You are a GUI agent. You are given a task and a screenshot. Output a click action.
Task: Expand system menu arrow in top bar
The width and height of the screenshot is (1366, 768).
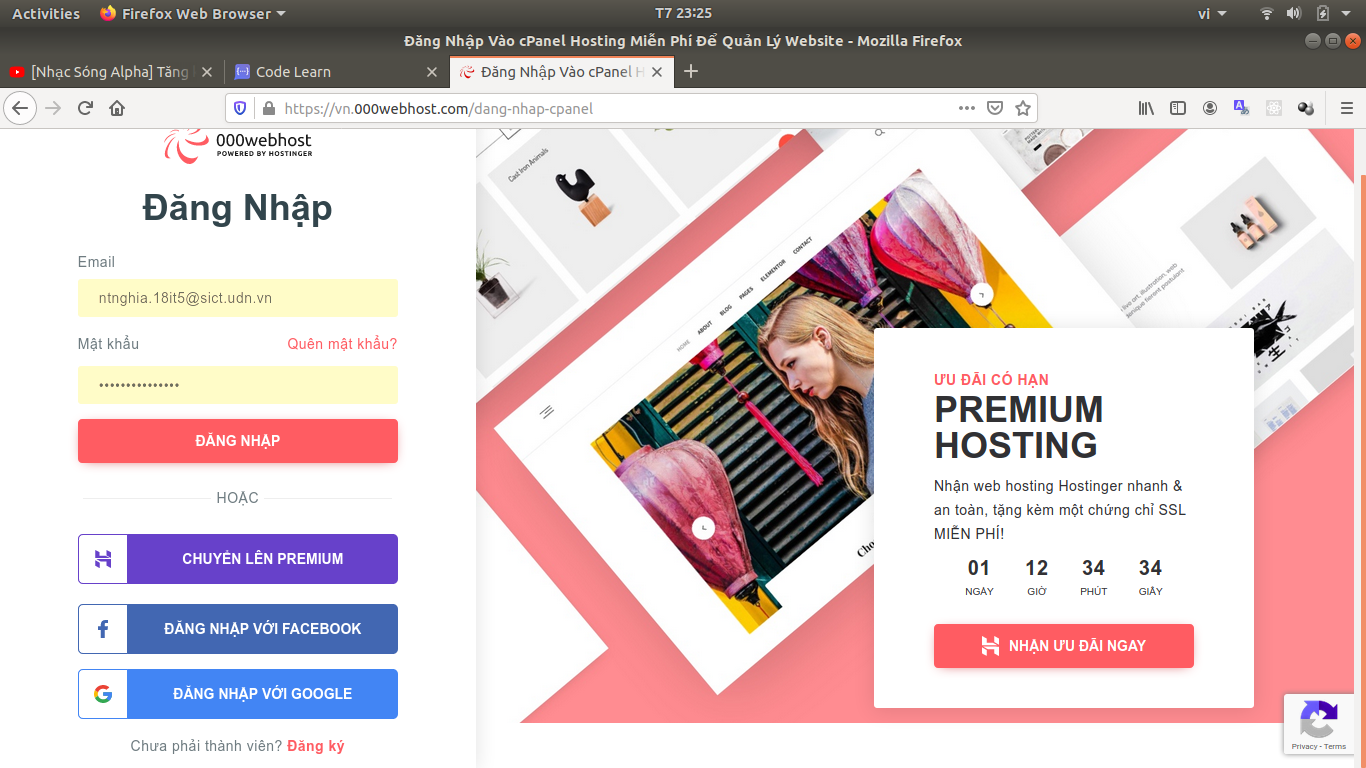[x=1348, y=14]
